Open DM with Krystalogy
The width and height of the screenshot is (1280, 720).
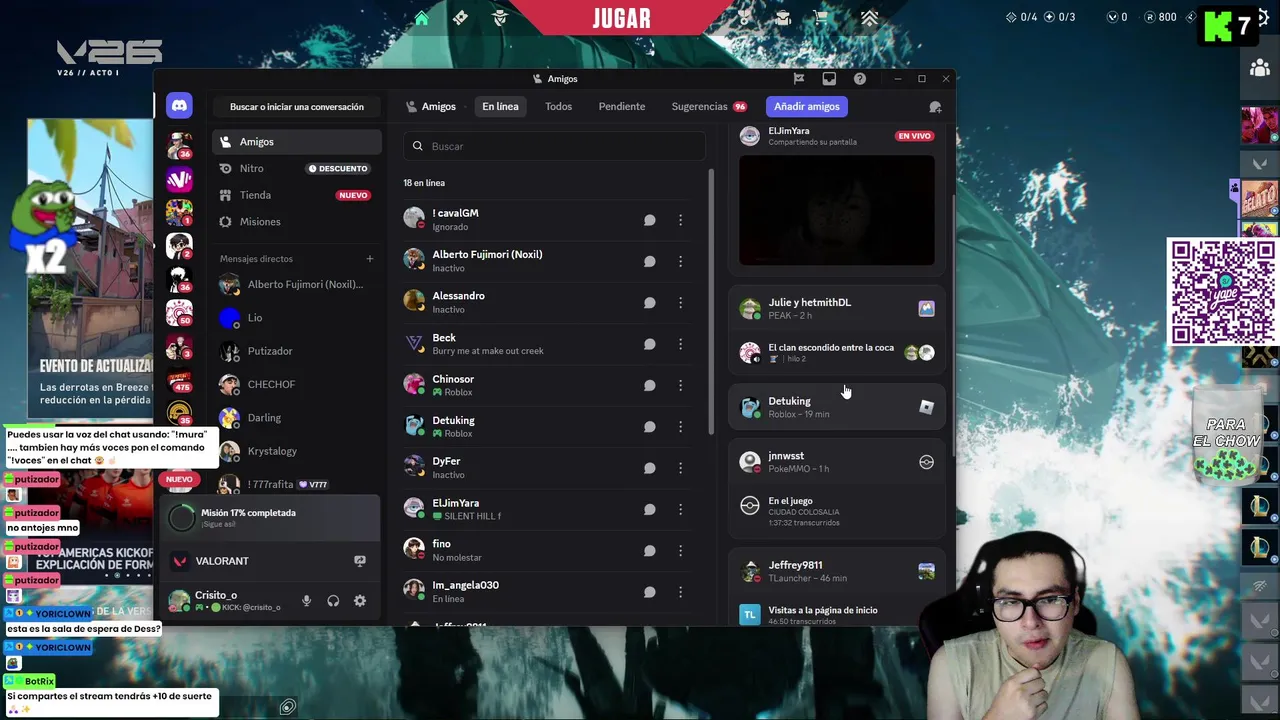(x=297, y=451)
